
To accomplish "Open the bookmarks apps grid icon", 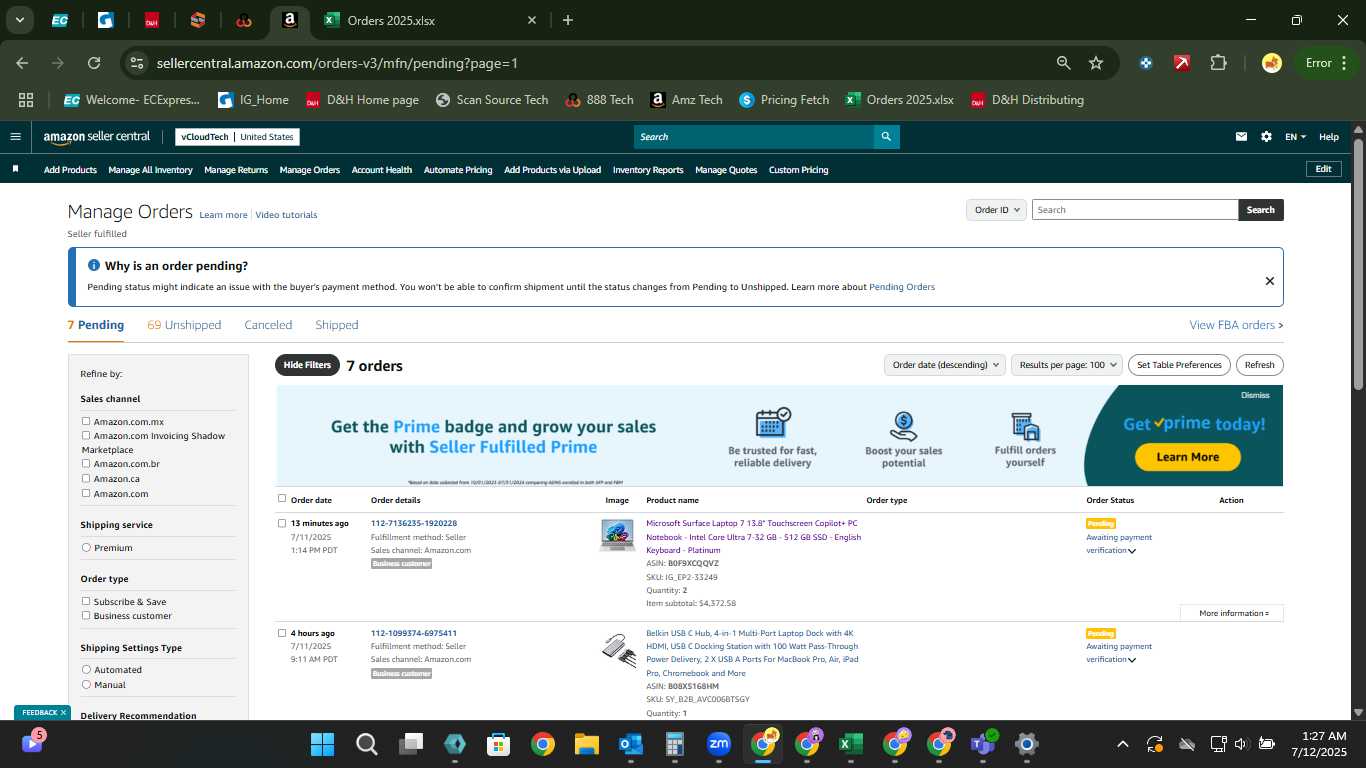I will pos(26,100).
